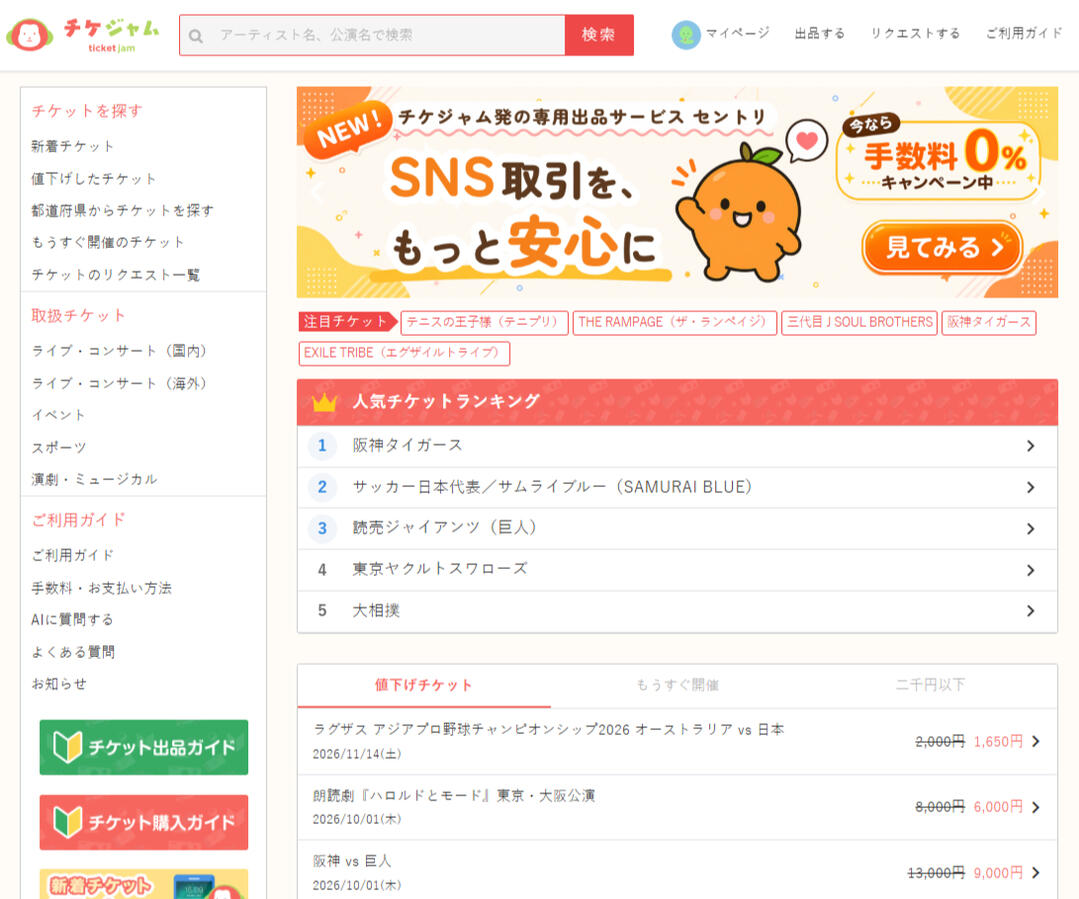This screenshot has width=1079, height=899.
Task: Click 阪神 vs 巨人 ticket title
Action: coord(352,861)
